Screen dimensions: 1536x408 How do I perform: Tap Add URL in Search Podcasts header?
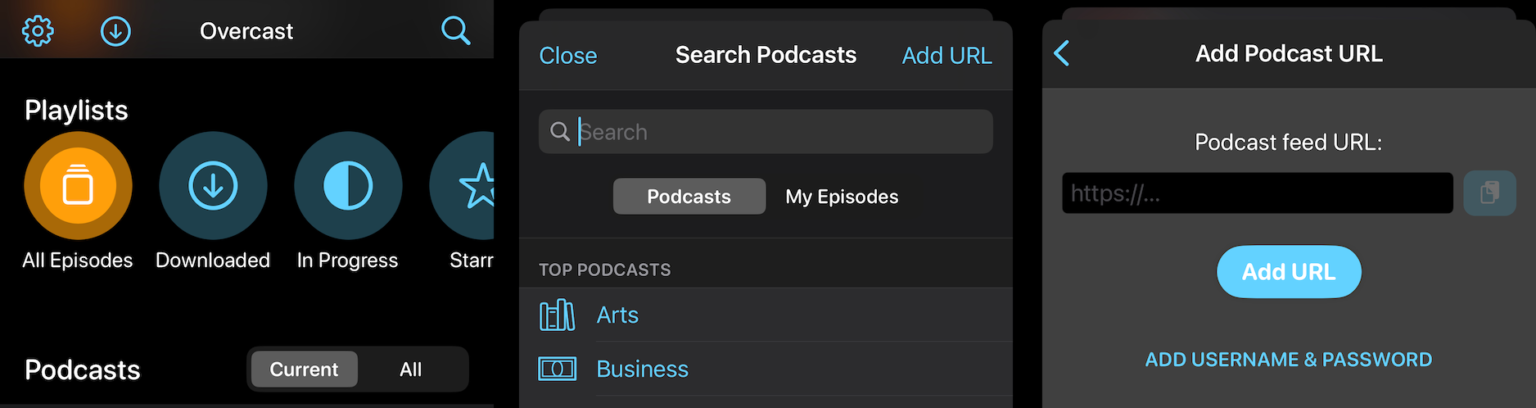pos(947,56)
